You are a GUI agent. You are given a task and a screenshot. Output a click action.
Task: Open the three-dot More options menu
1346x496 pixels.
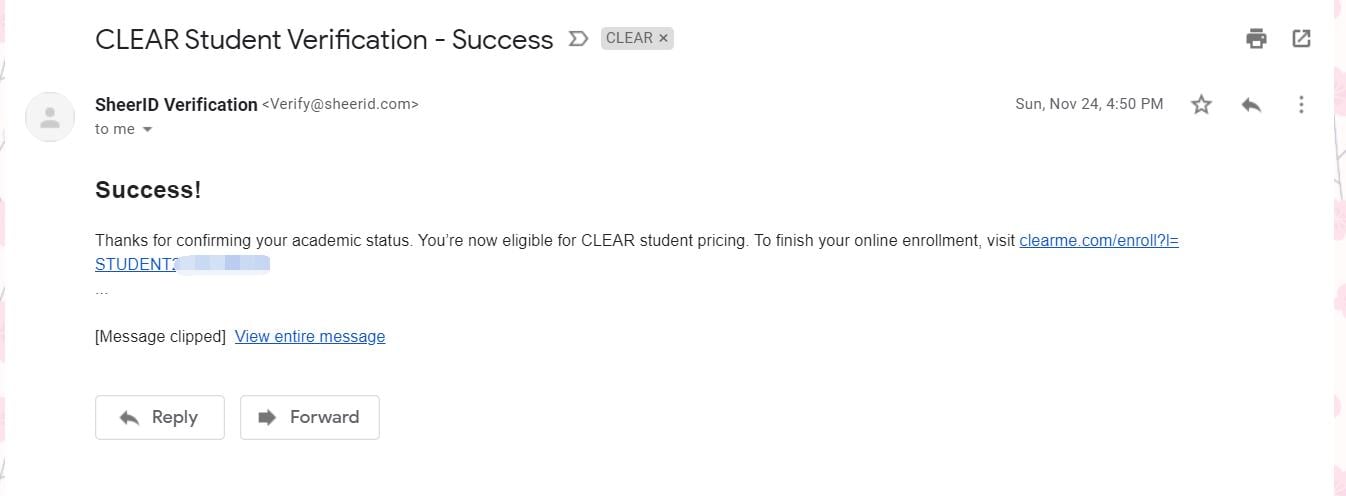[1301, 104]
